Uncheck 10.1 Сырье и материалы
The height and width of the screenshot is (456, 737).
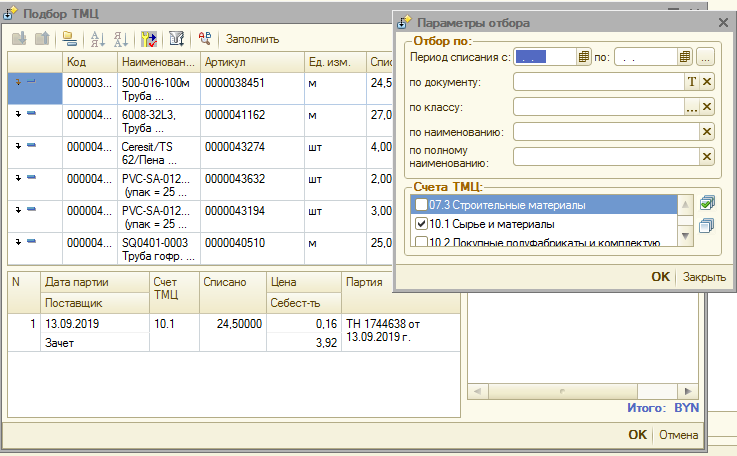tap(421, 225)
